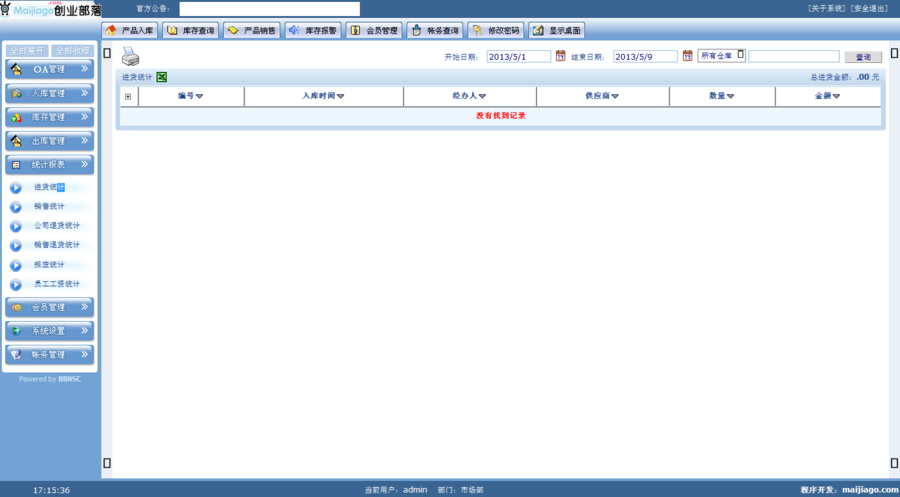
Task: Open 产品入库 from the top toolbar
Action: [129, 30]
